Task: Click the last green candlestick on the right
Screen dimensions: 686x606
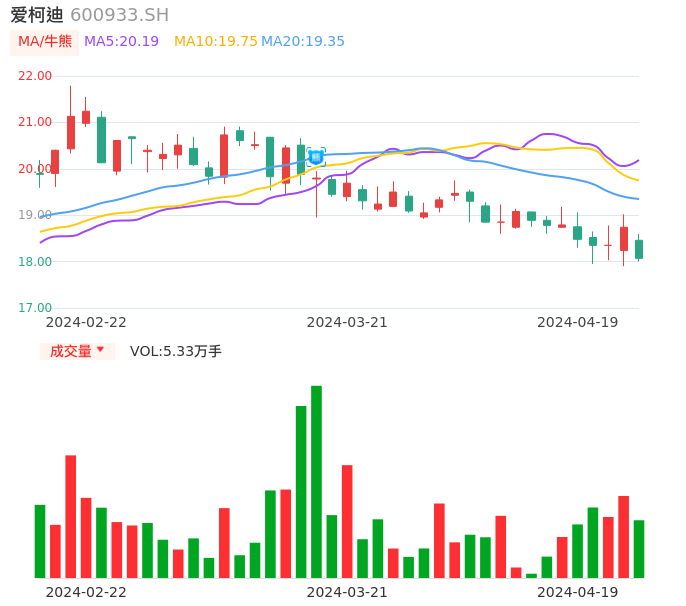Action: (639, 249)
